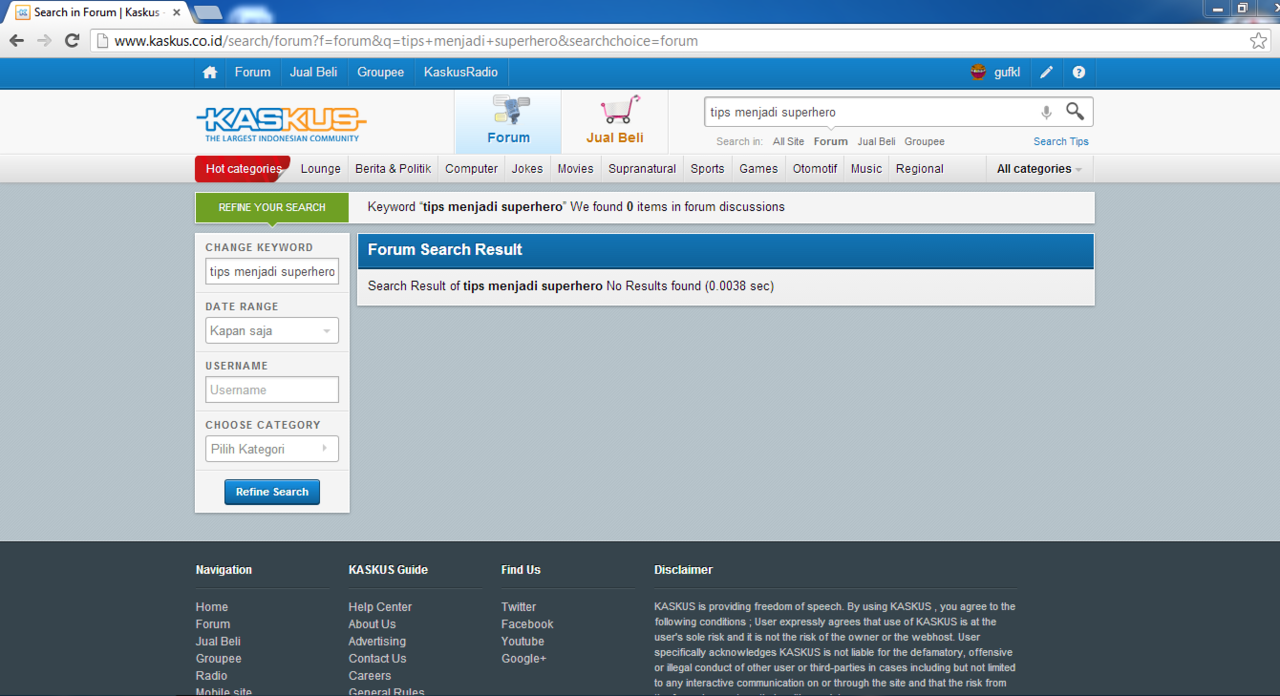
Task: Set search scope to Jual Beli
Action: click(876, 142)
